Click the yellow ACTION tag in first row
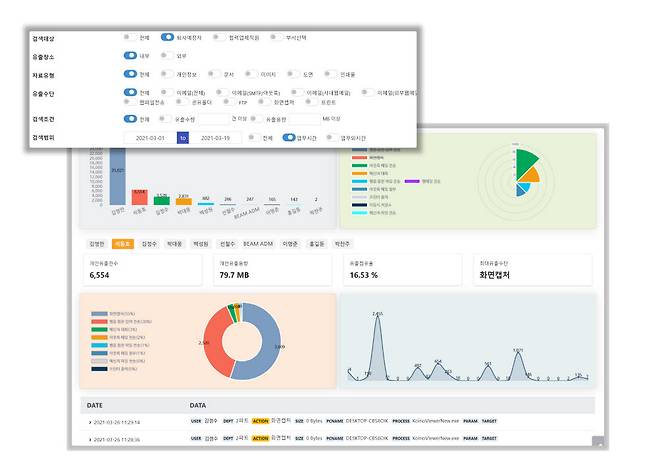Screen dimensions: 658x473 click(x=260, y=422)
